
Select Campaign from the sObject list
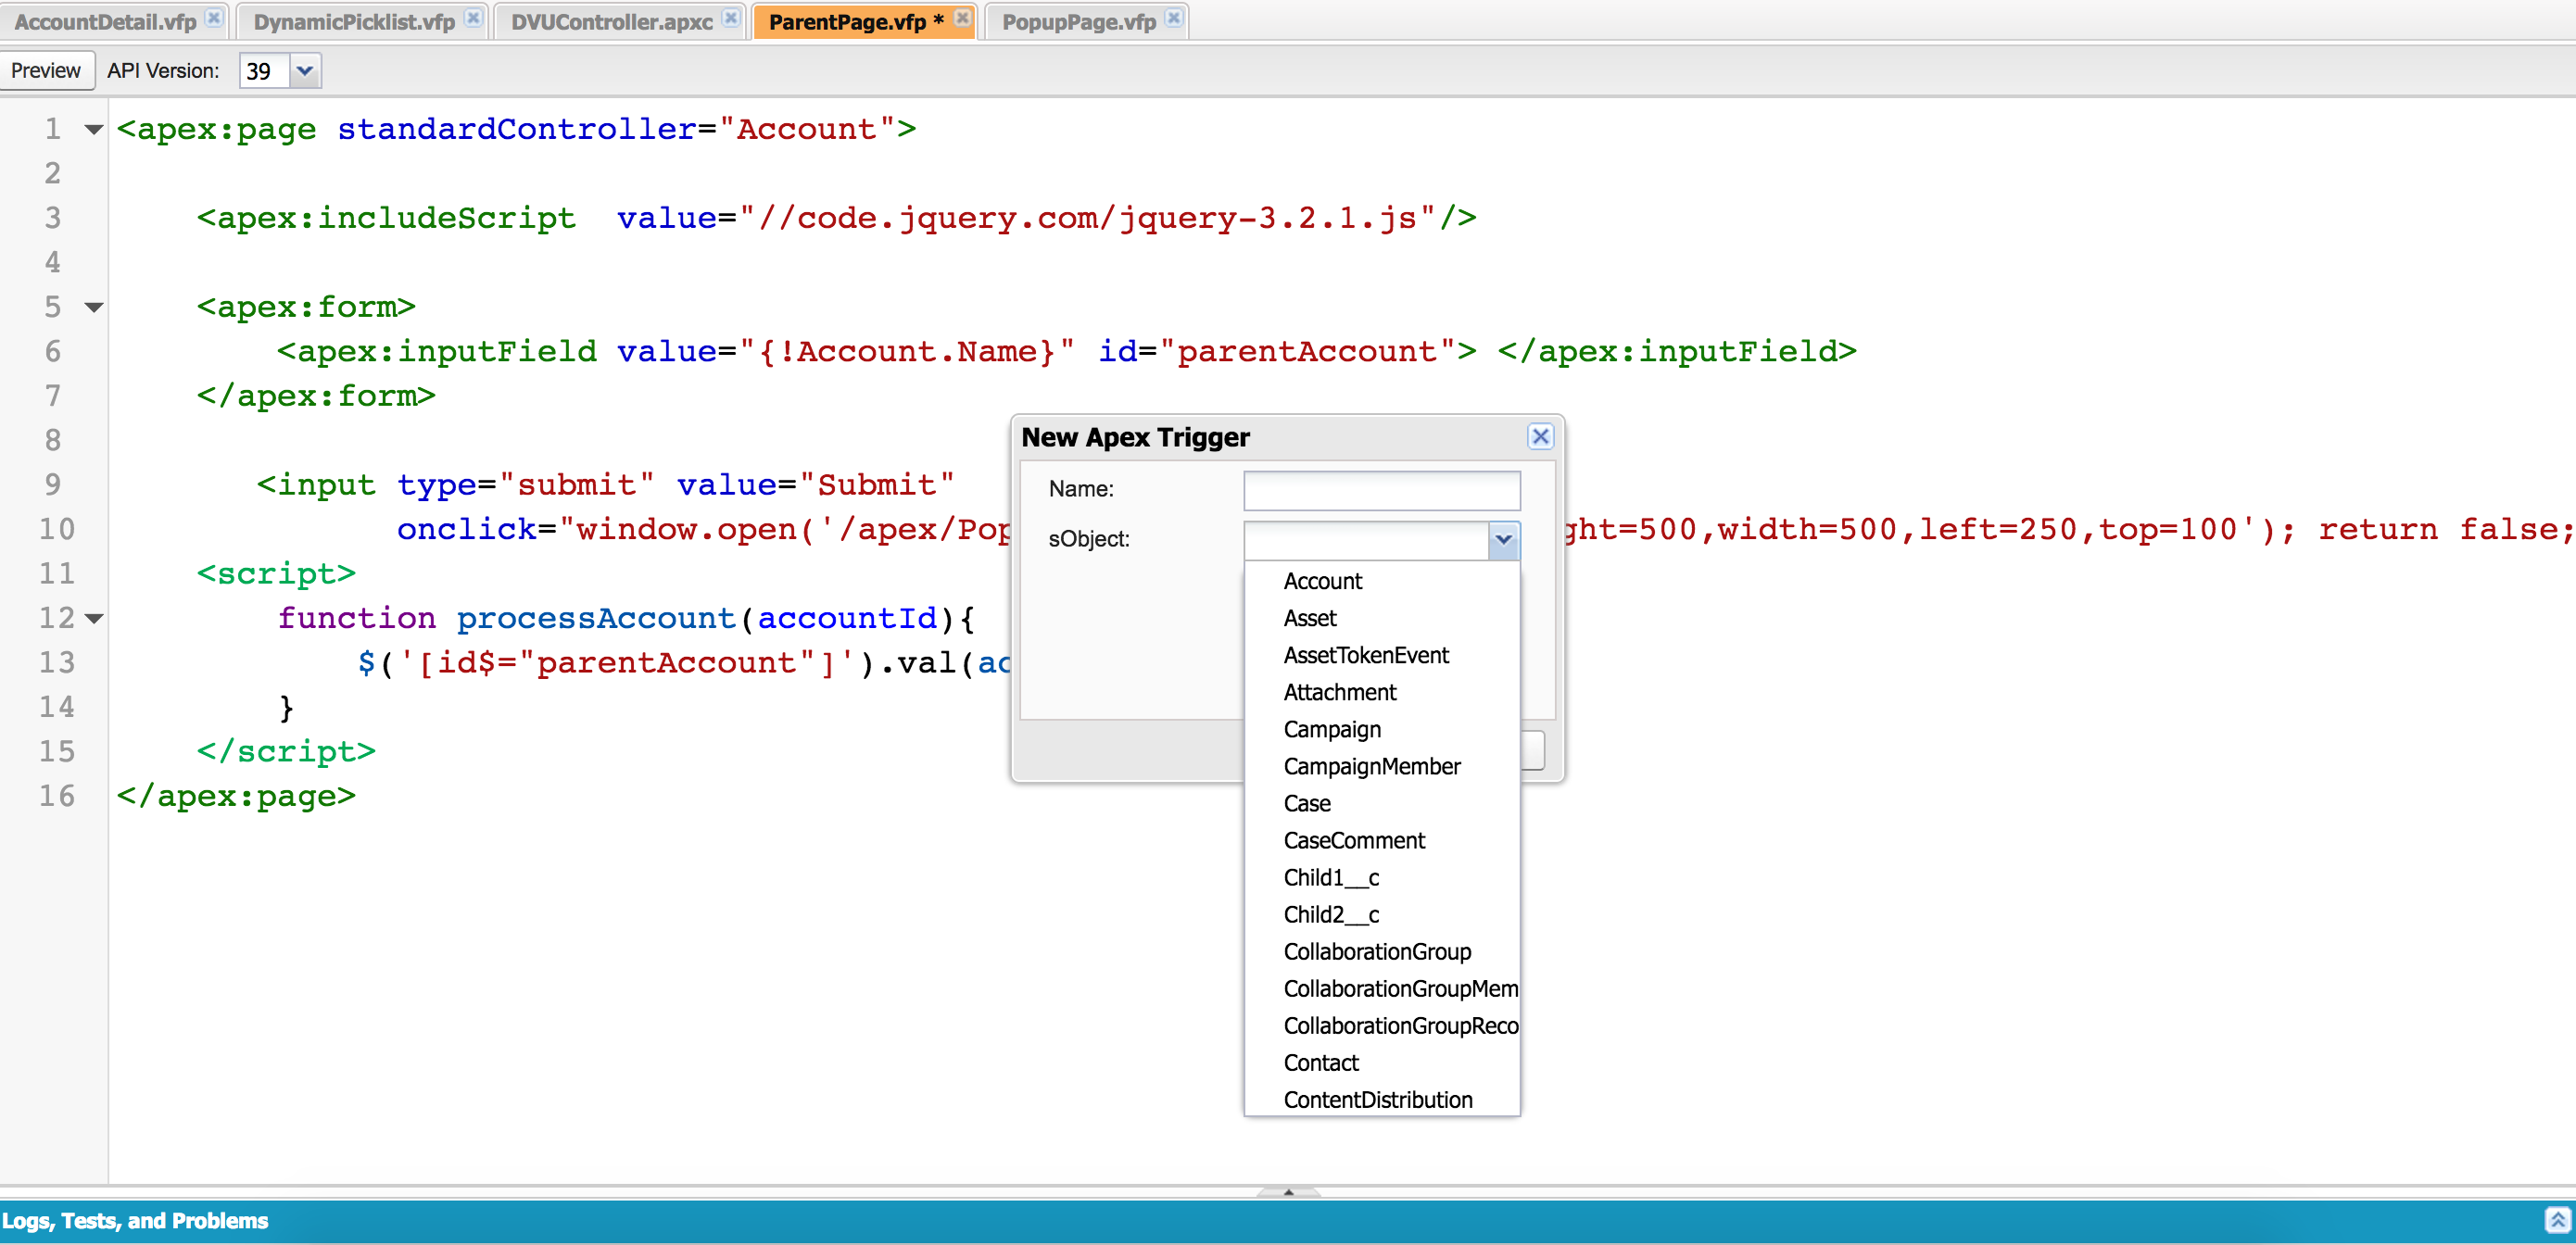point(1381,729)
